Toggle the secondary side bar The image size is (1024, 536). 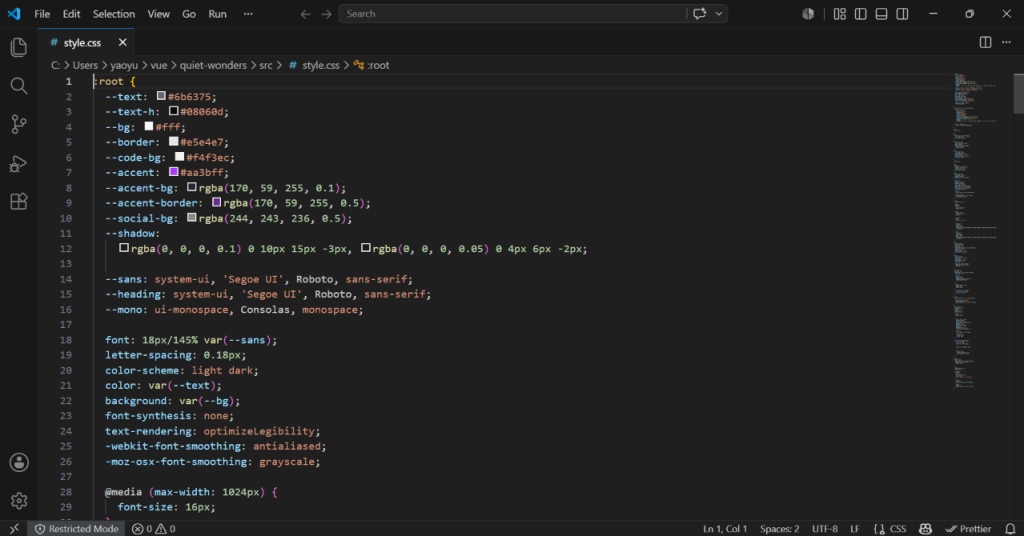903,14
